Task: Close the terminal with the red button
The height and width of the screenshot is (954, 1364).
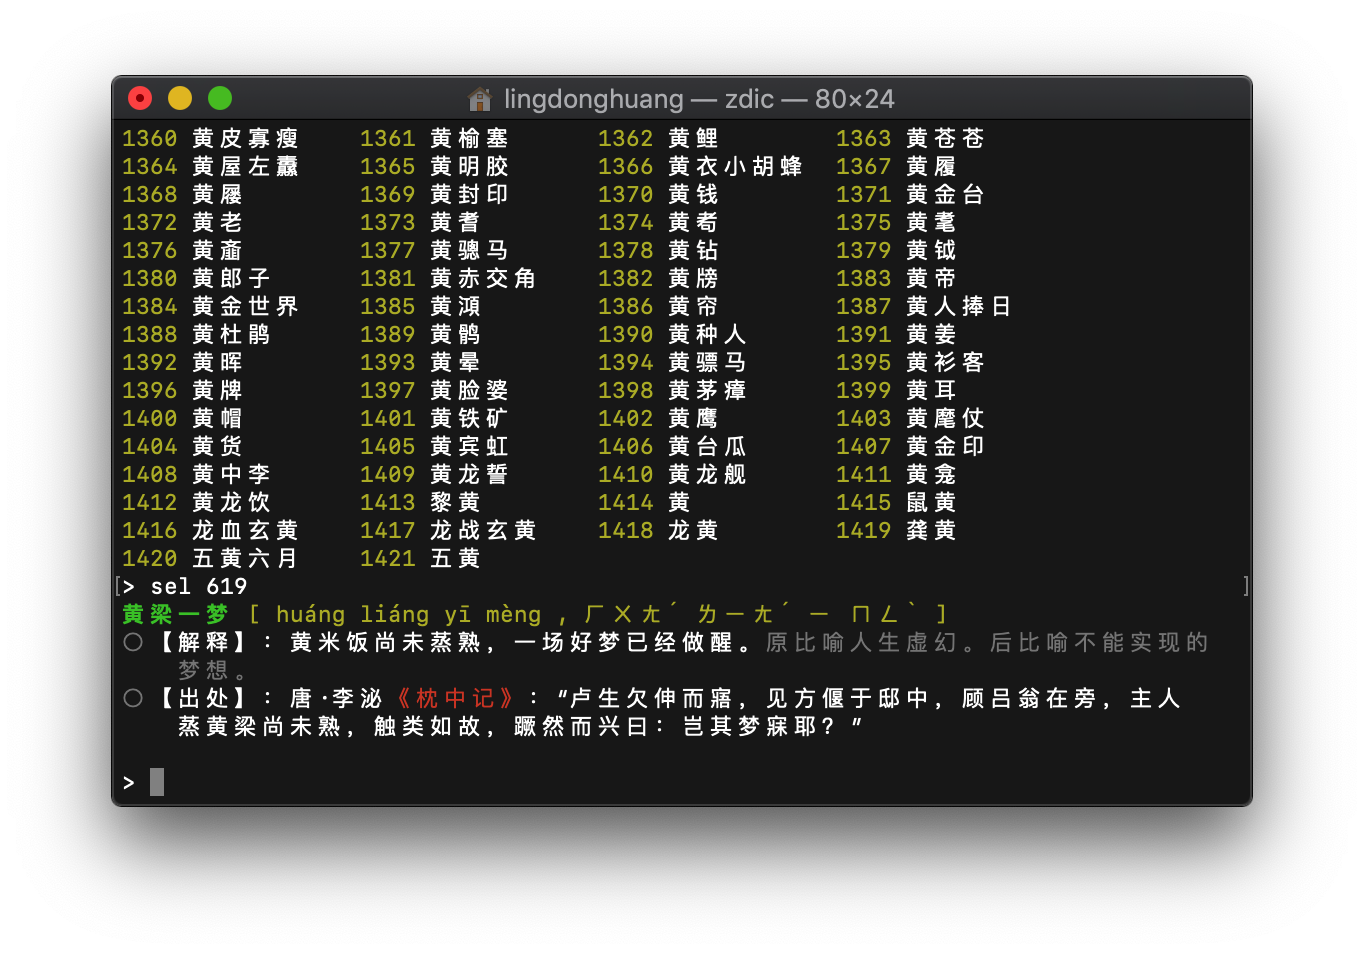Action: 140,98
